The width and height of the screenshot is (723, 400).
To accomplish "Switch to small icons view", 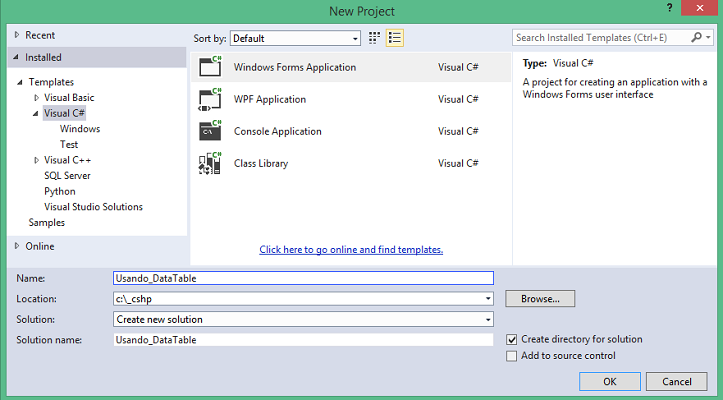I will 374,38.
